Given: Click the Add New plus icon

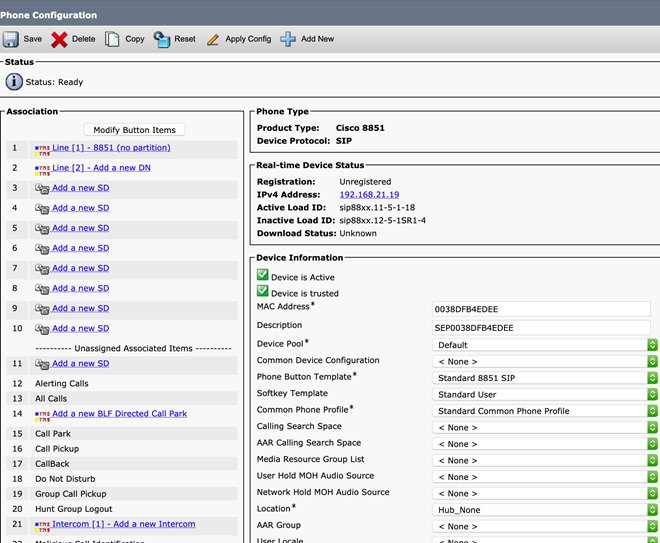Looking at the screenshot, I should click(x=288, y=39).
